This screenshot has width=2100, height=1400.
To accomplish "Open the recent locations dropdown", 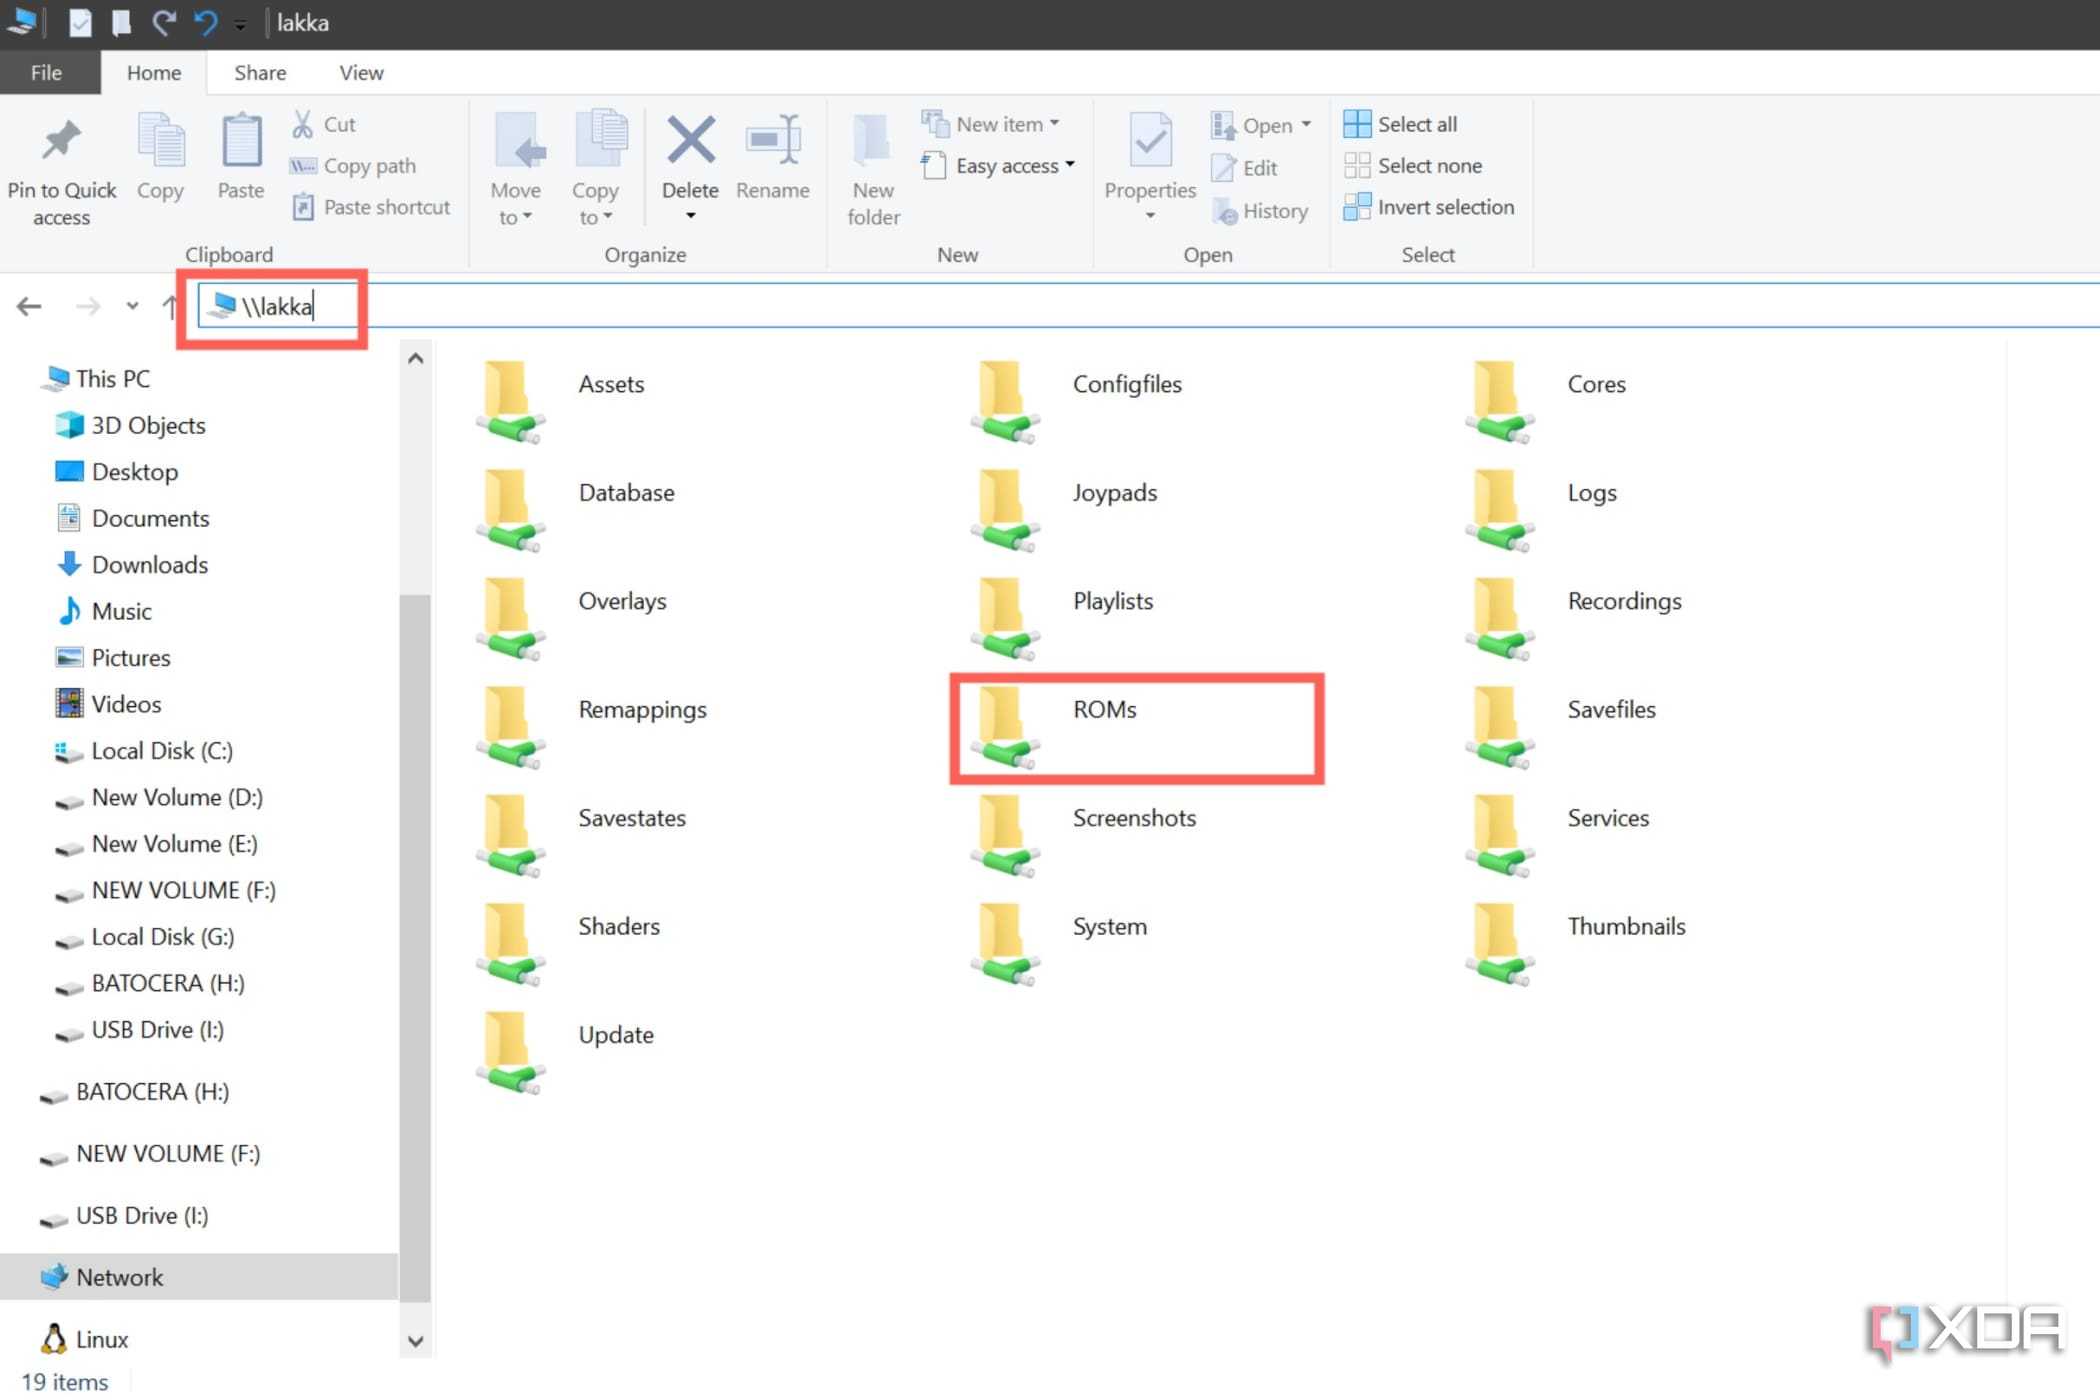I will point(132,306).
